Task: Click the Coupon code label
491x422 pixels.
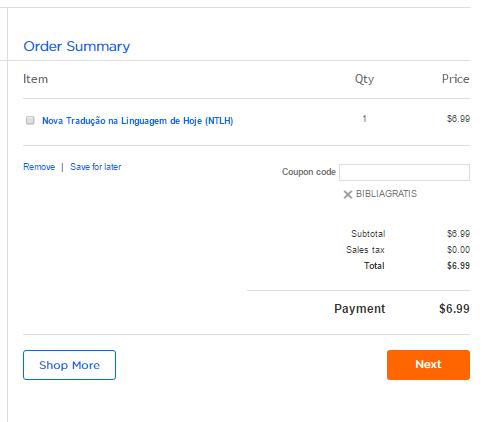Action: [x=309, y=172]
